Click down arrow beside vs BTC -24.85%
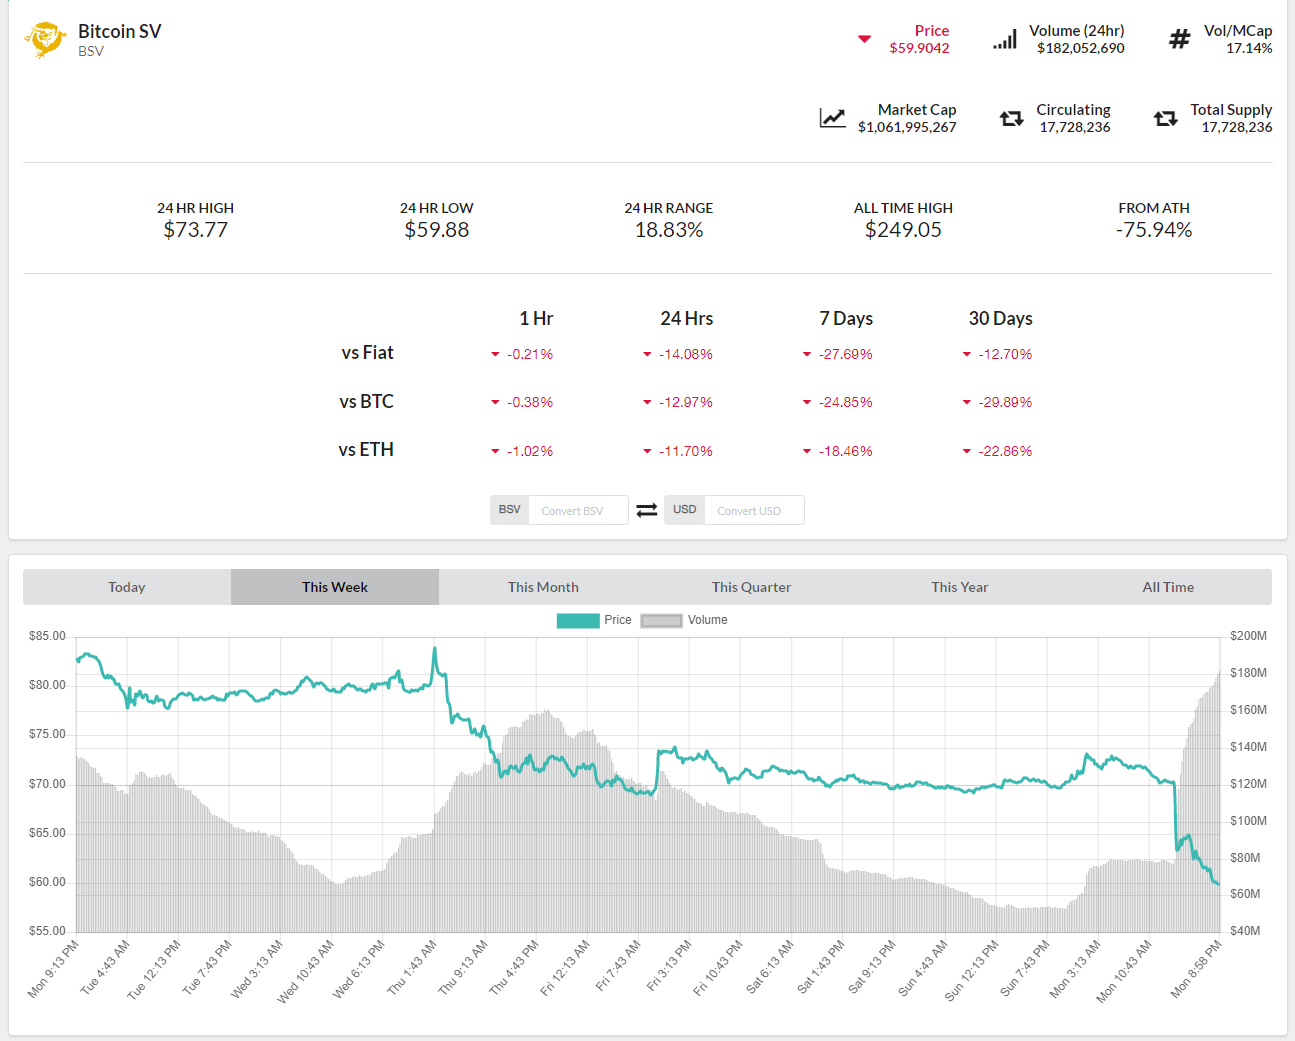Image resolution: width=1295 pixels, height=1041 pixels. (x=807, y=402)
